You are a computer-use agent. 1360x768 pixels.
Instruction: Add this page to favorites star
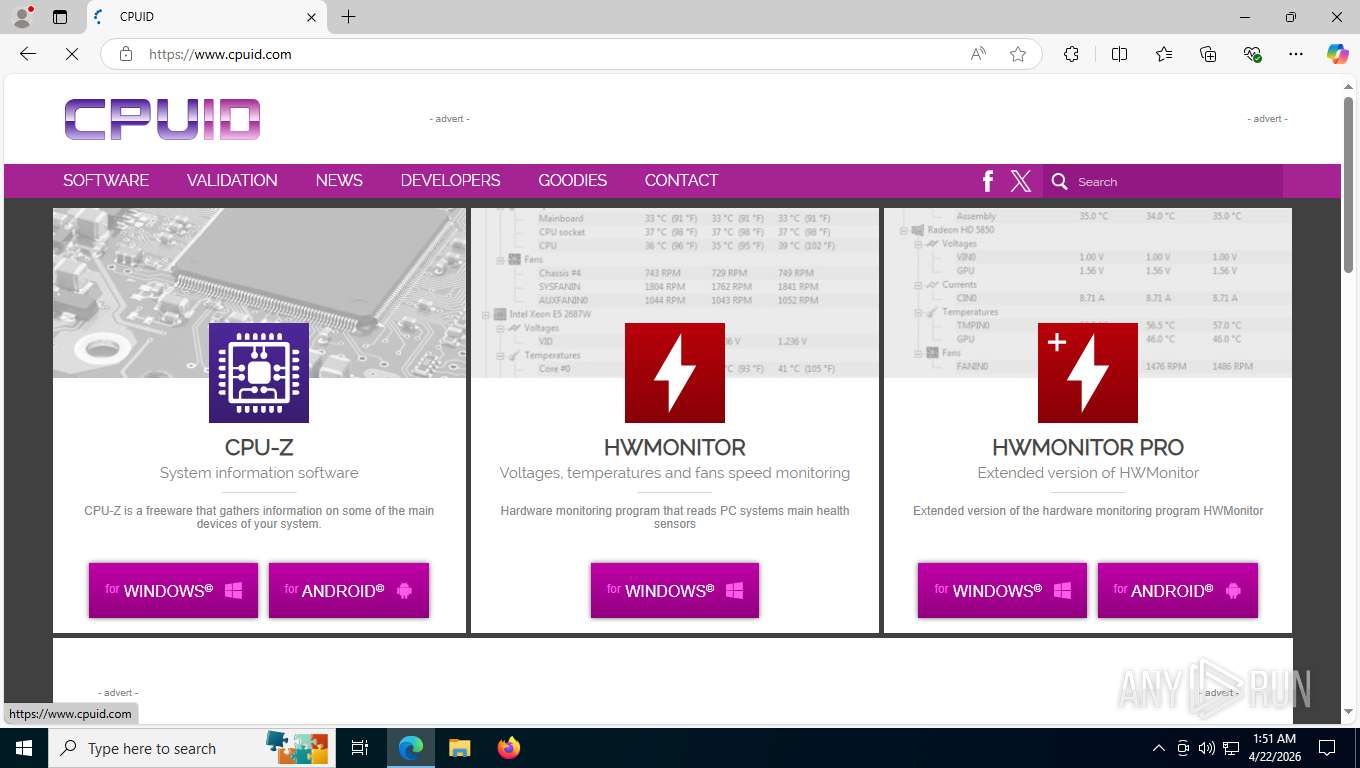[x=1018, y=54]
